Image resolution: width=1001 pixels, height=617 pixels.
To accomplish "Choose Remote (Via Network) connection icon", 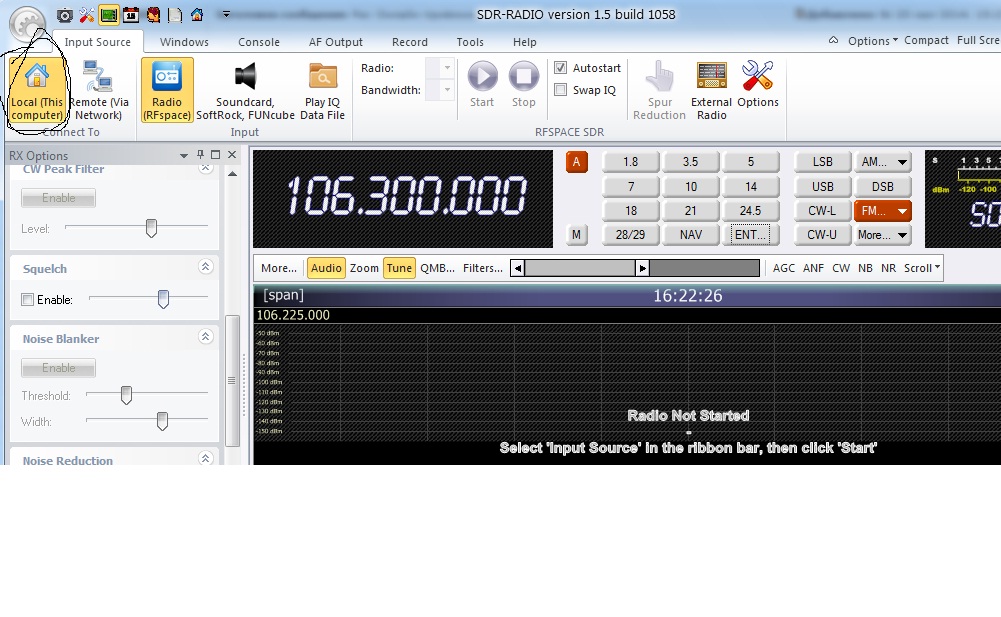I will click(x=98, y=90).
